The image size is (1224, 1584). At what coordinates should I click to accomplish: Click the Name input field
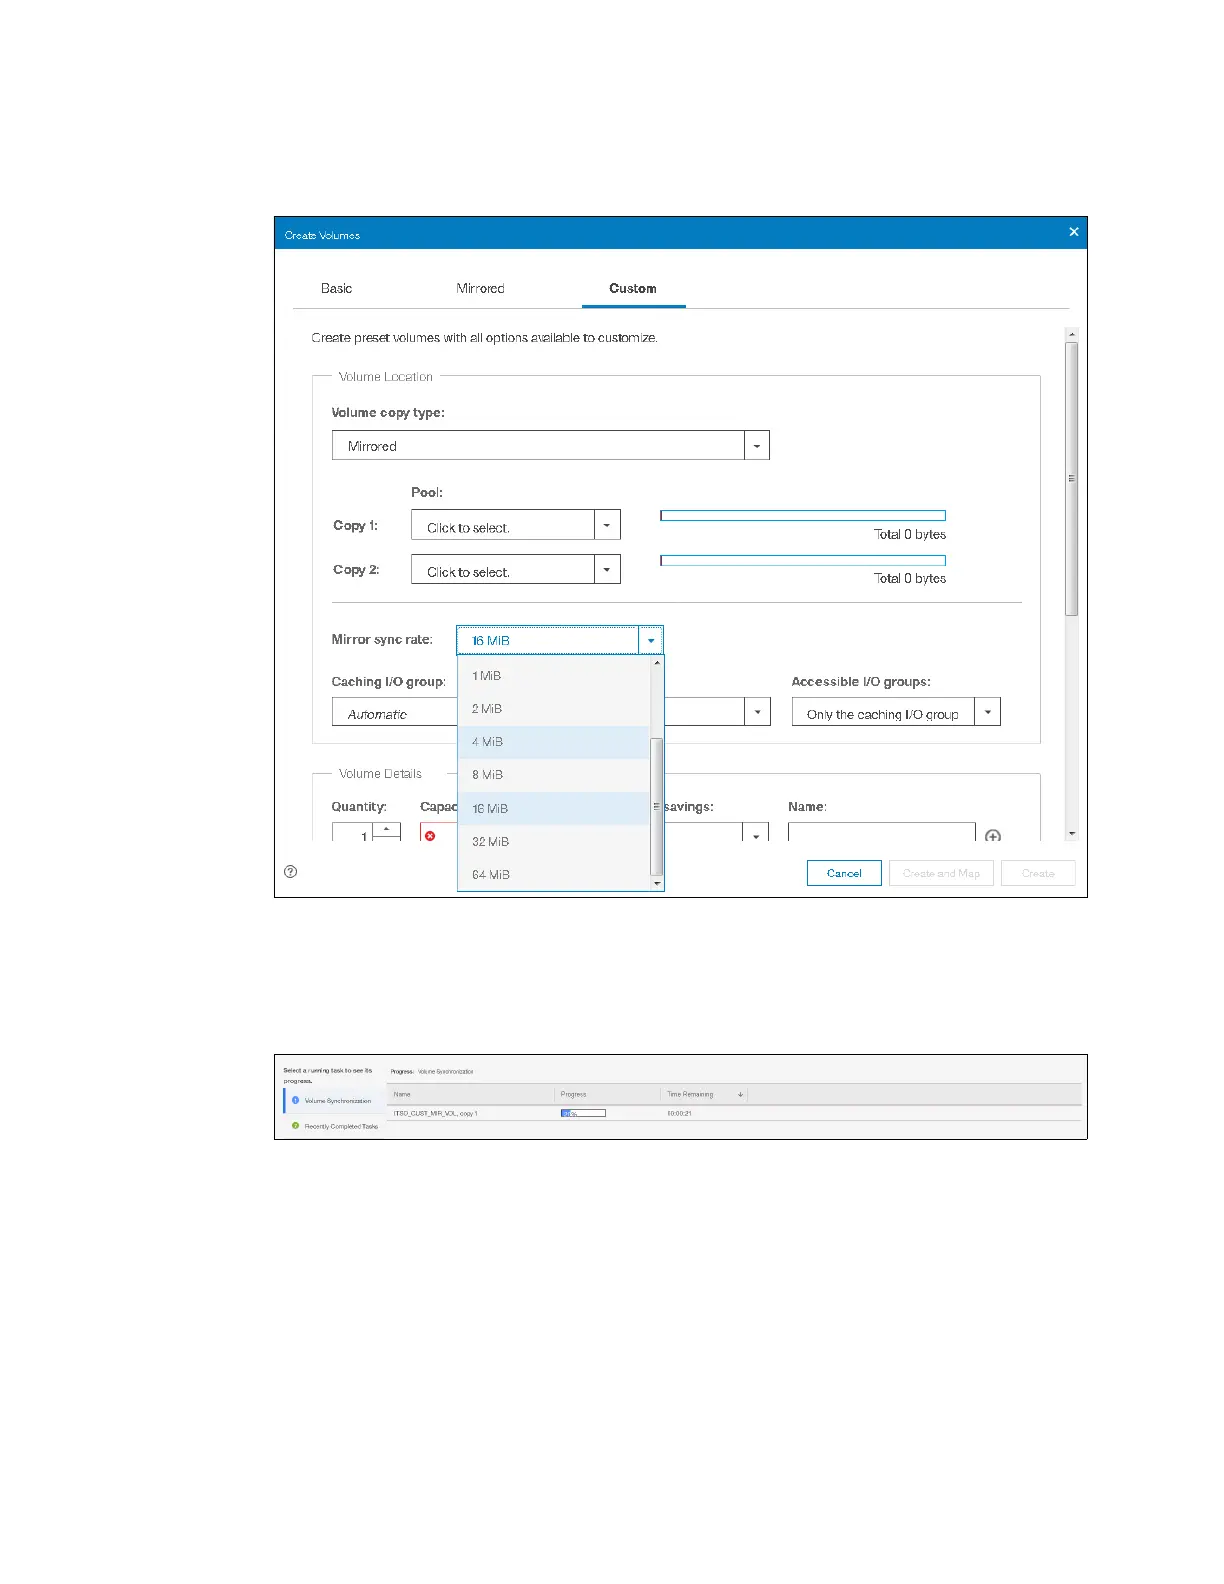point(881,833)
